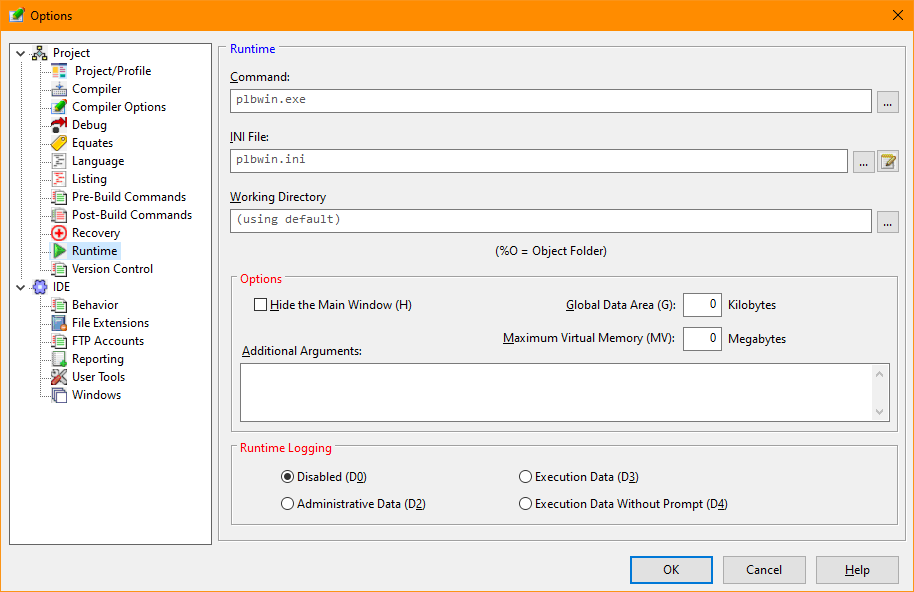
Task: Click the FTP Accounts icon
Action: tap(59, 341)
